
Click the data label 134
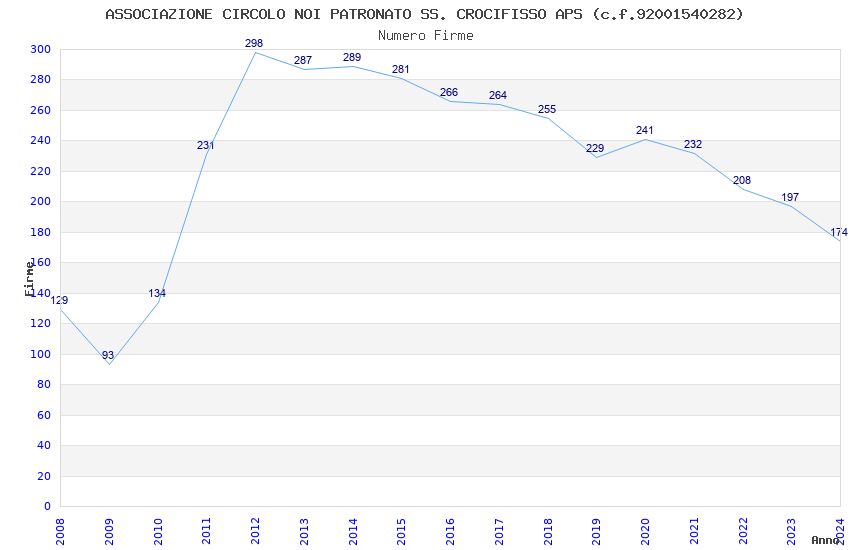tap(157, 293)
